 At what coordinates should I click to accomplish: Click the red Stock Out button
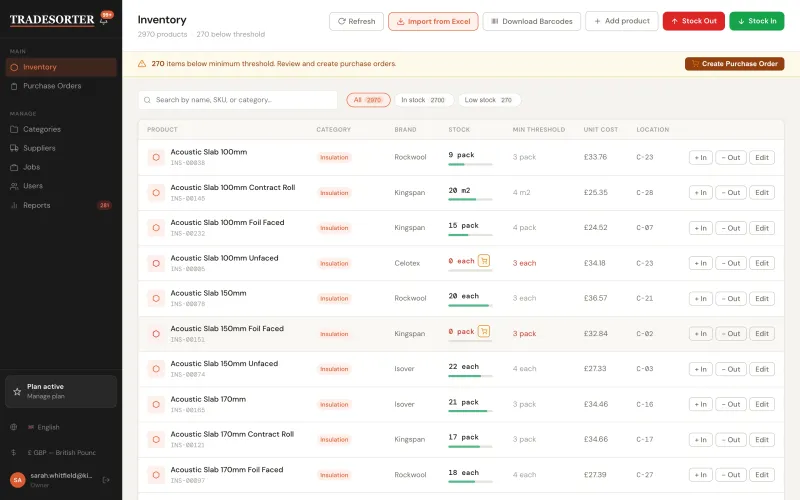[693, 21]
